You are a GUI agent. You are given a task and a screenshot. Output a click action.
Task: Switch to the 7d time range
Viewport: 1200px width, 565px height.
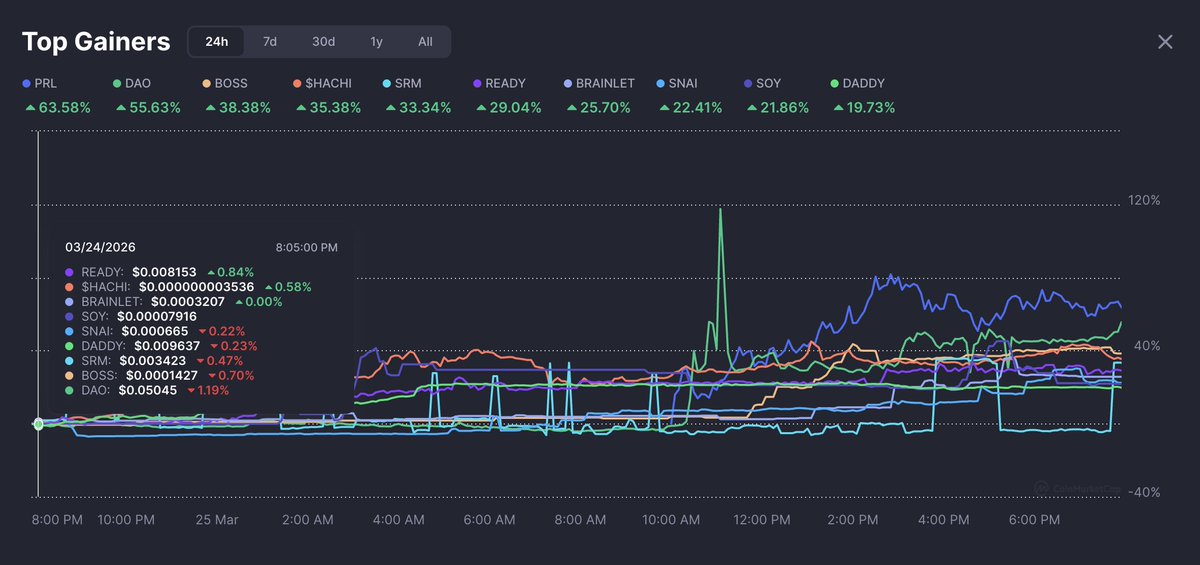pos(270,42)
